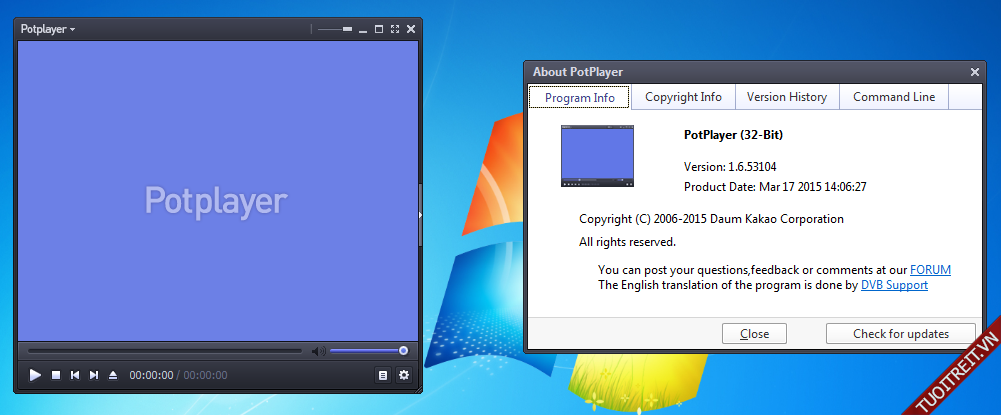This screenshot has width=1001, height=415.
Task: Open the Version History tab
Action: [787, 97]
